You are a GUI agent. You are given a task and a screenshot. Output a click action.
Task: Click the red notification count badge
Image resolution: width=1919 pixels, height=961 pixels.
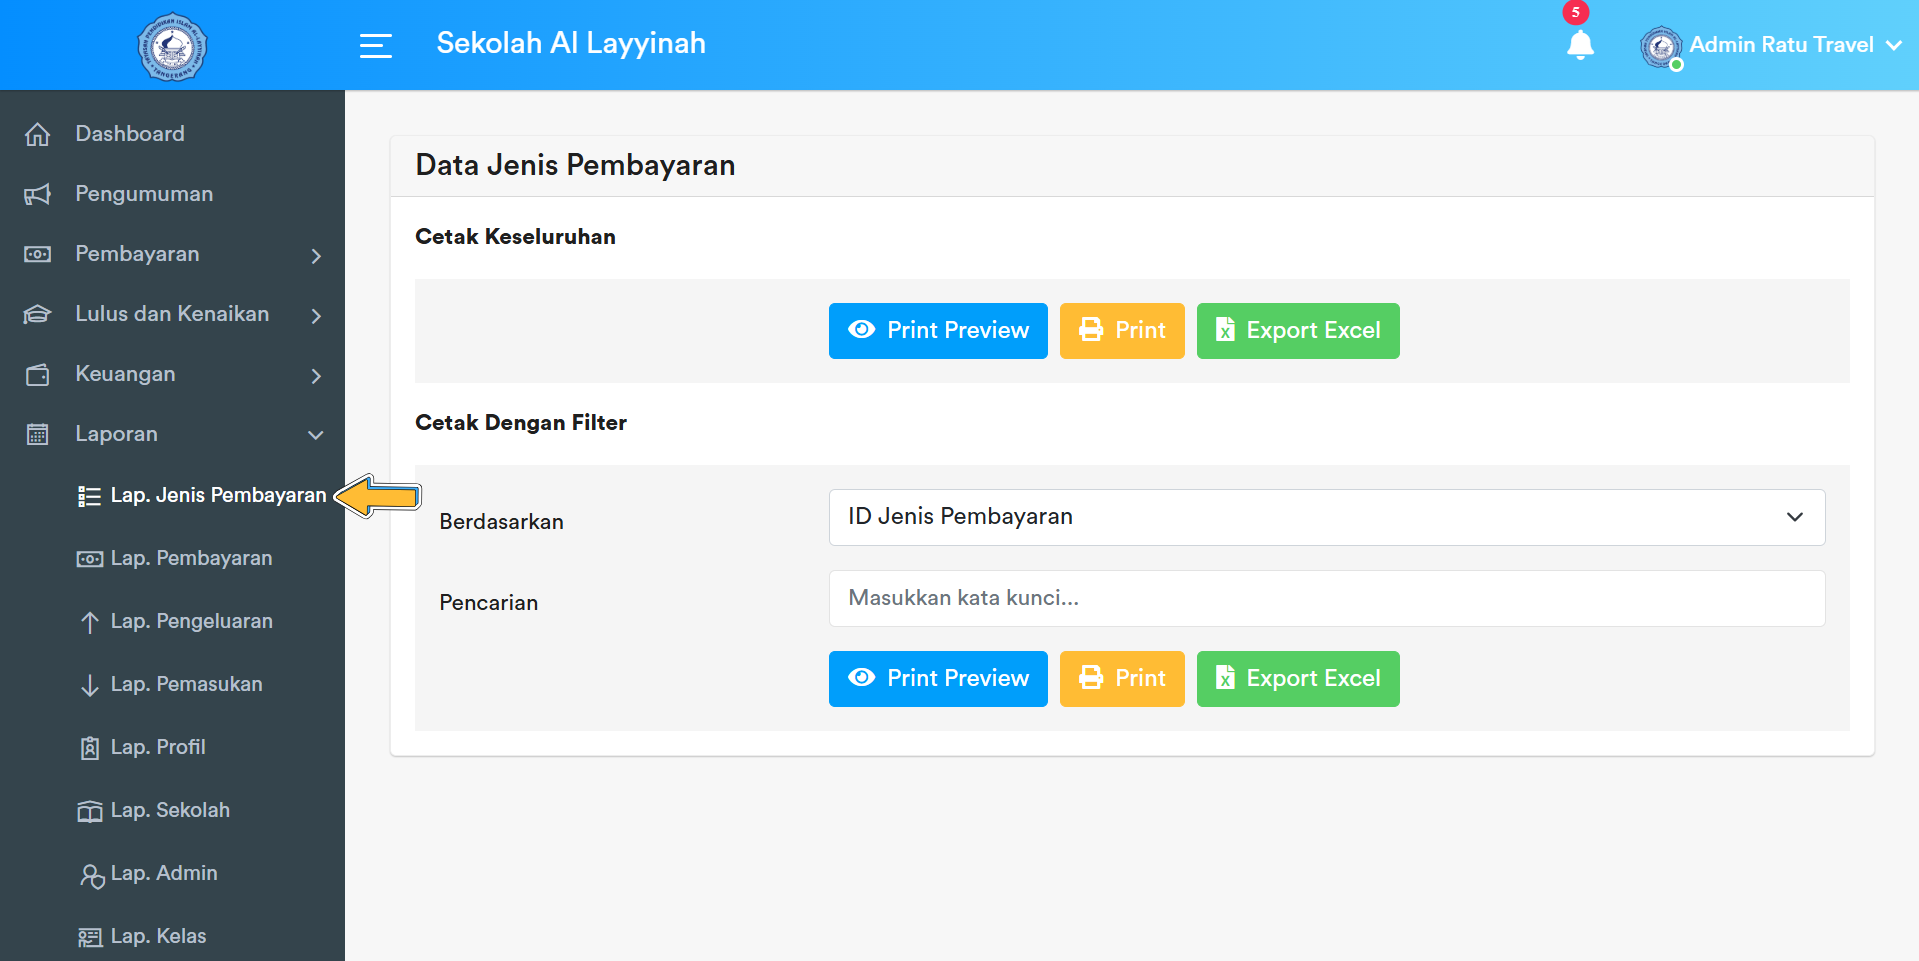click(x=1578, y=12)
